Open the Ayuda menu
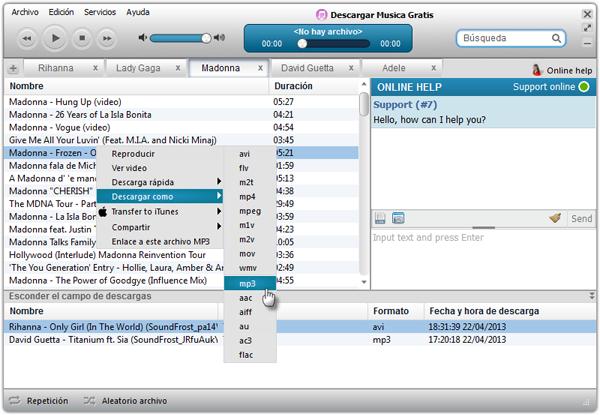This screenshot has width=600, height=415. (138, 12)
